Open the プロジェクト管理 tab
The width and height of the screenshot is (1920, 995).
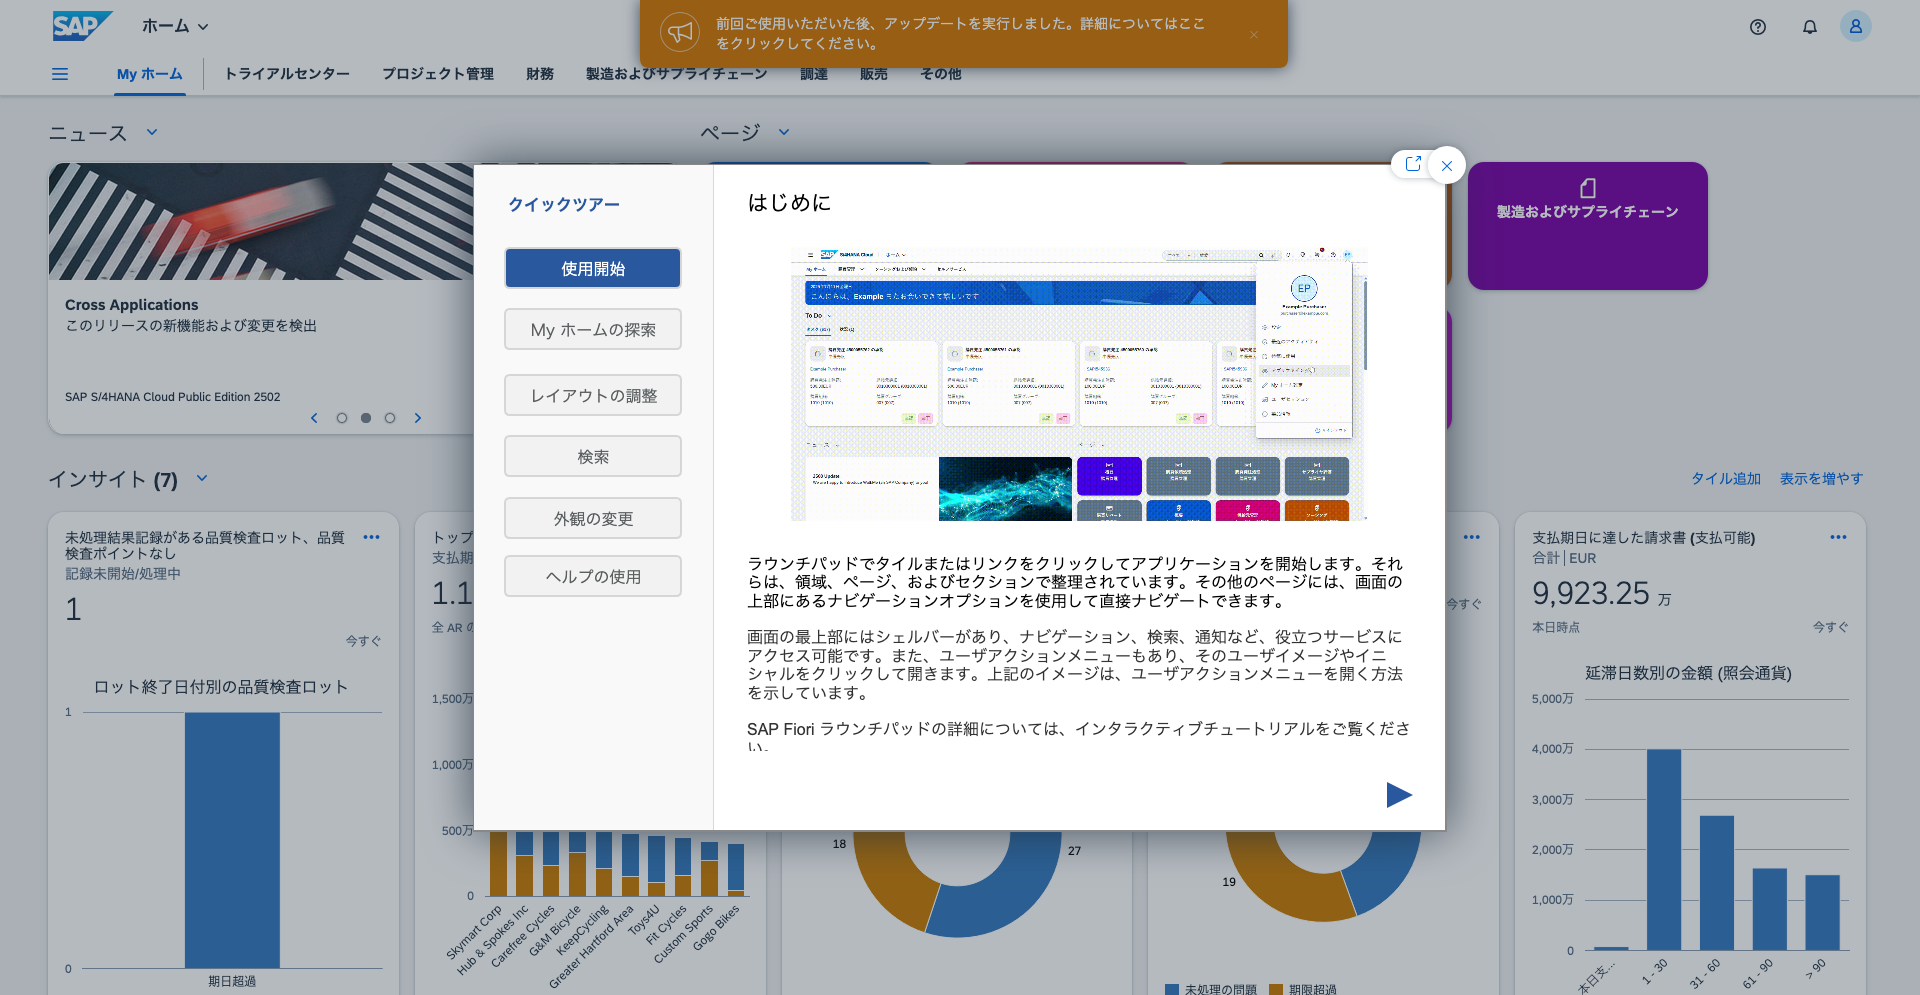pos(438,74)
